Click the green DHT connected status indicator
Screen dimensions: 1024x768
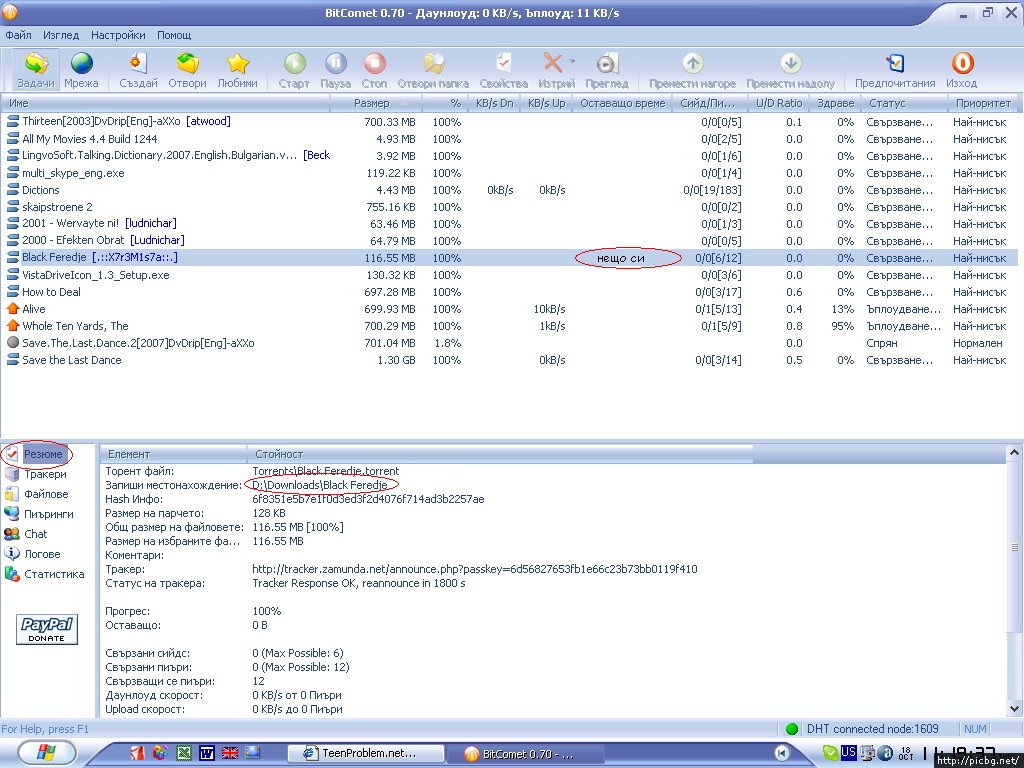[792, 729]
